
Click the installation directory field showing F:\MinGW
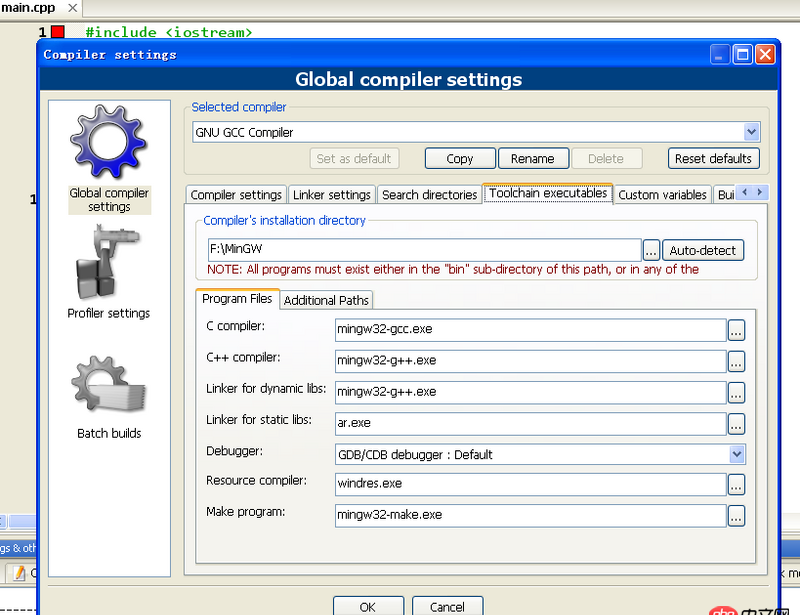click(x=424, y=250)
